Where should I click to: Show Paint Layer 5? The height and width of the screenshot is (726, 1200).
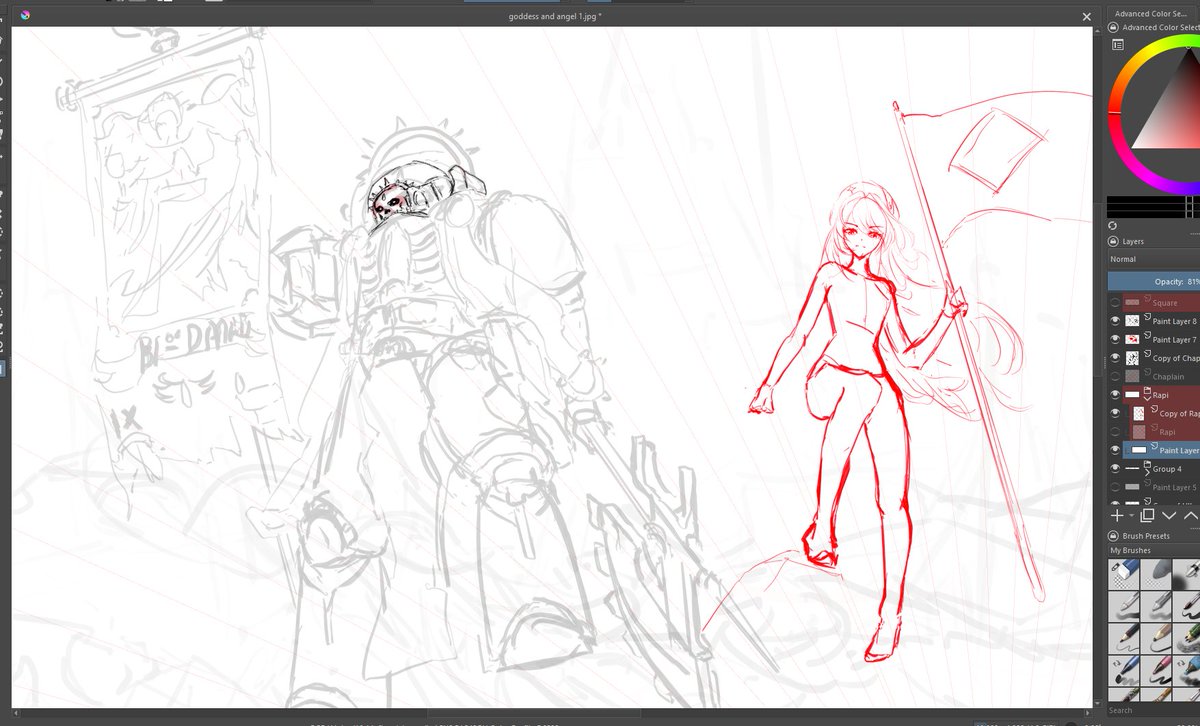pos(1116,487)
